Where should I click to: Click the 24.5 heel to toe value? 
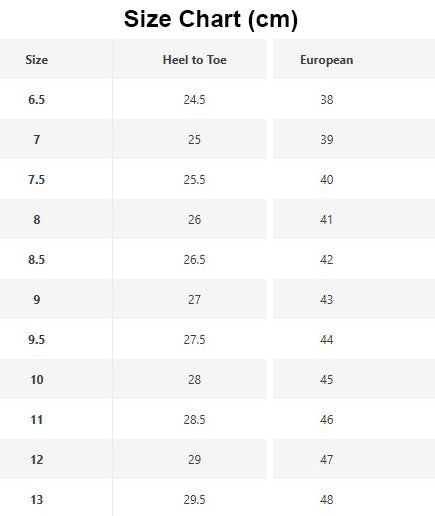tap(194, 100)
